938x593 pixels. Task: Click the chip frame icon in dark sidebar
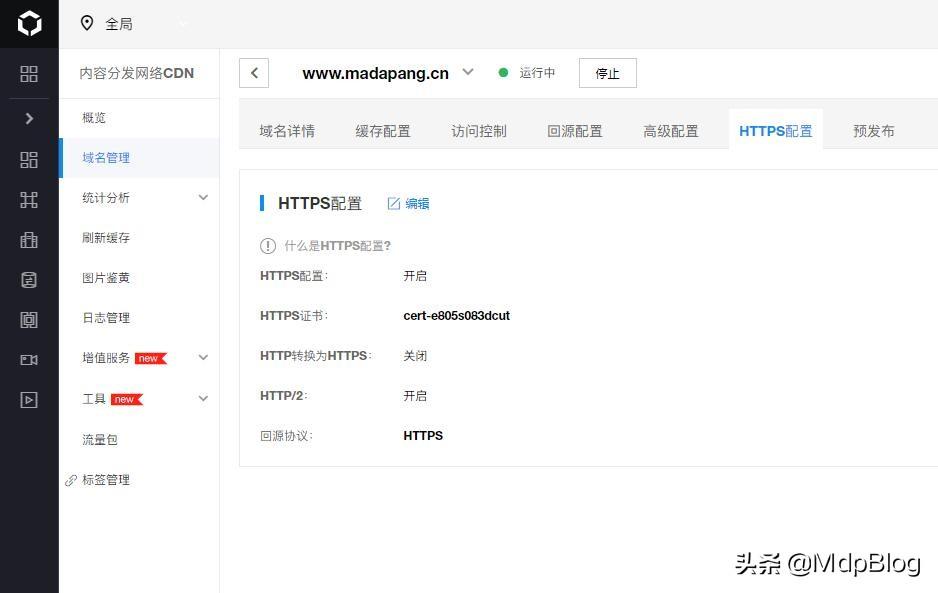(29, 320)
